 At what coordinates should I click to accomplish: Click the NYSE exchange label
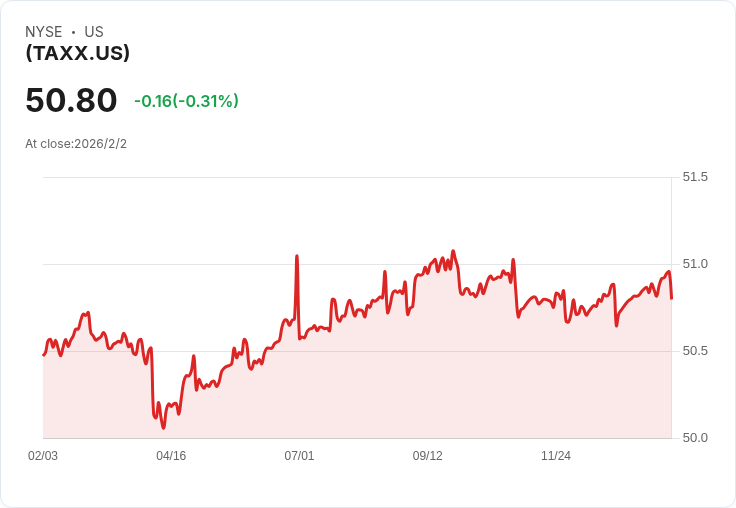click(x=44, y=32)
